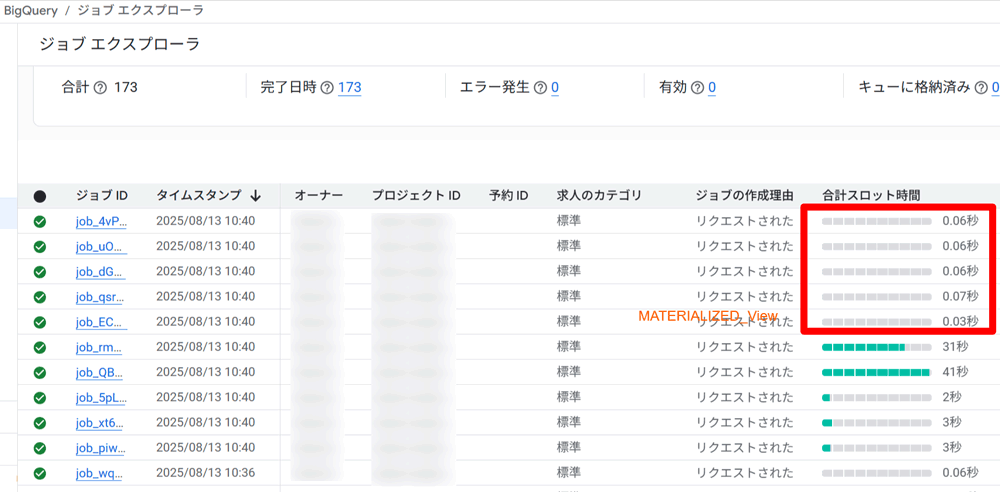This screenshot has width=1000, height=492.
Task: Open job link job_4vP
Action: click(101, 221)
